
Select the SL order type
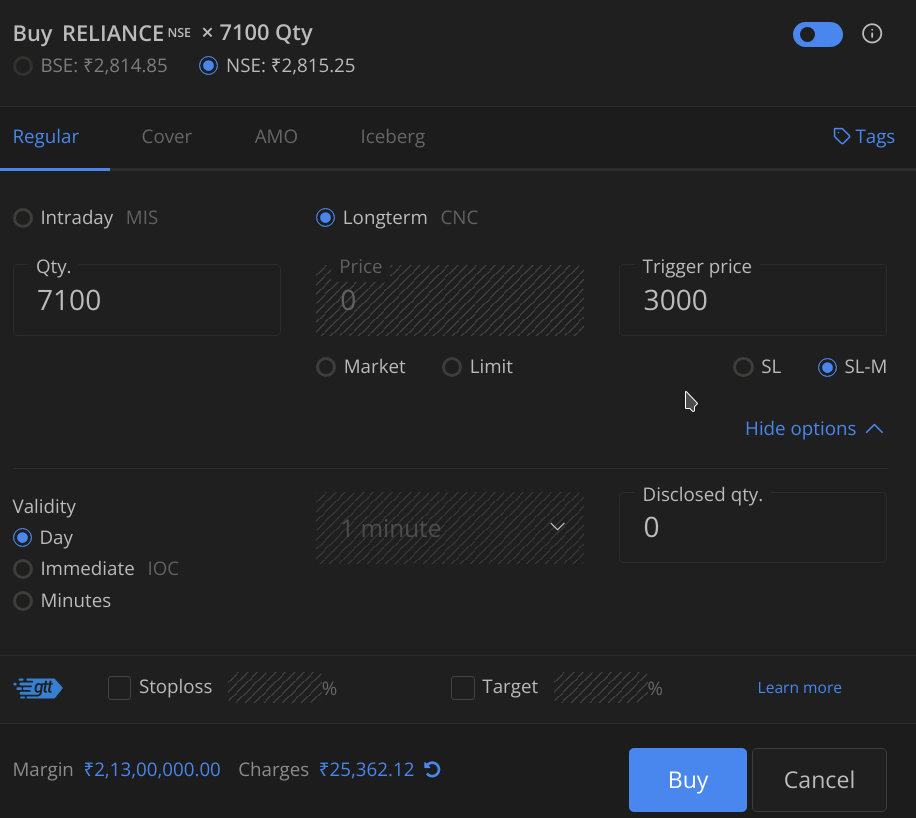[x=743, y=367]
